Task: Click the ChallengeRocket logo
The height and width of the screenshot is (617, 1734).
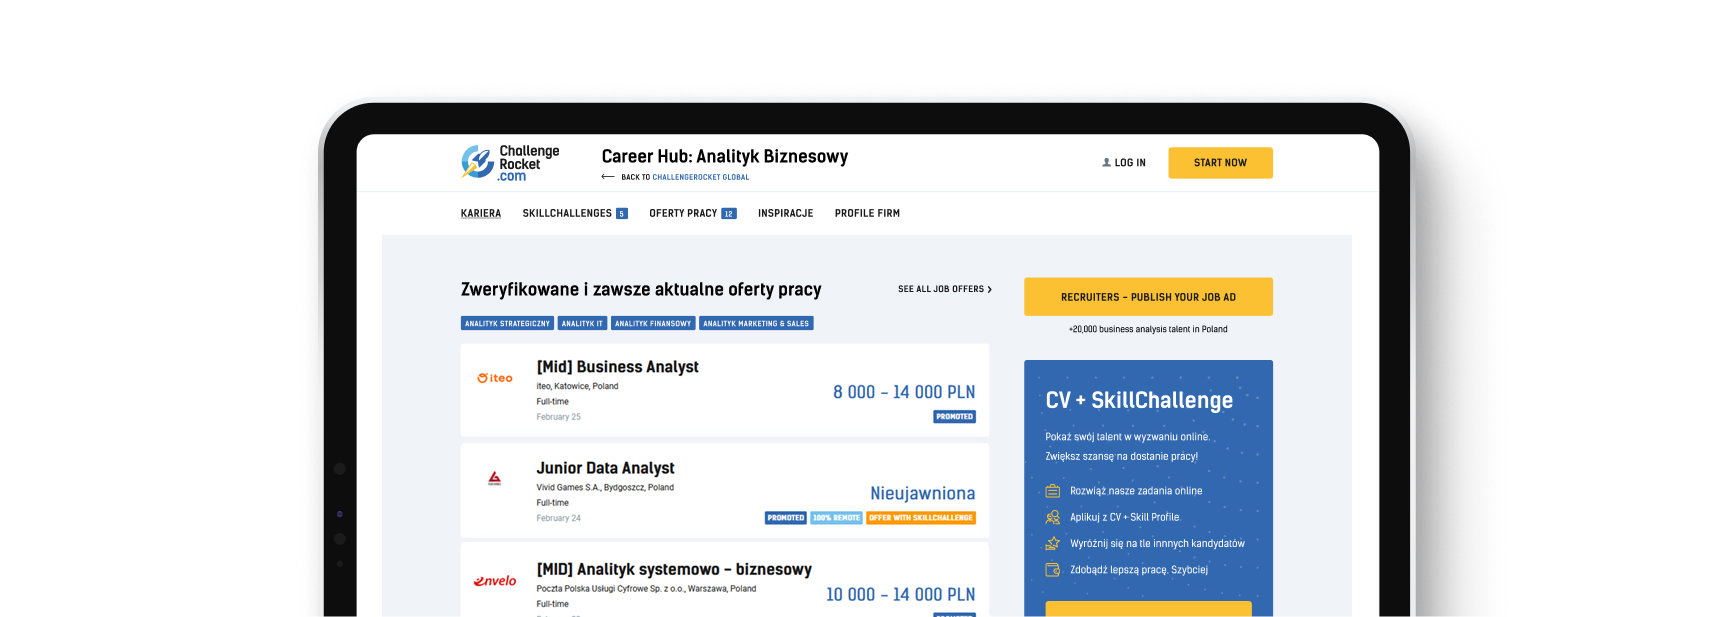Action: [x=510, y=162]
